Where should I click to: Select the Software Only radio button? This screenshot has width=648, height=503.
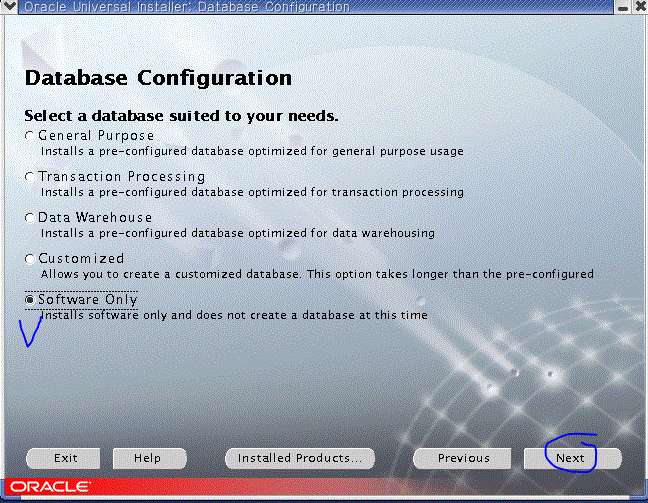click(x=29, y=300)
